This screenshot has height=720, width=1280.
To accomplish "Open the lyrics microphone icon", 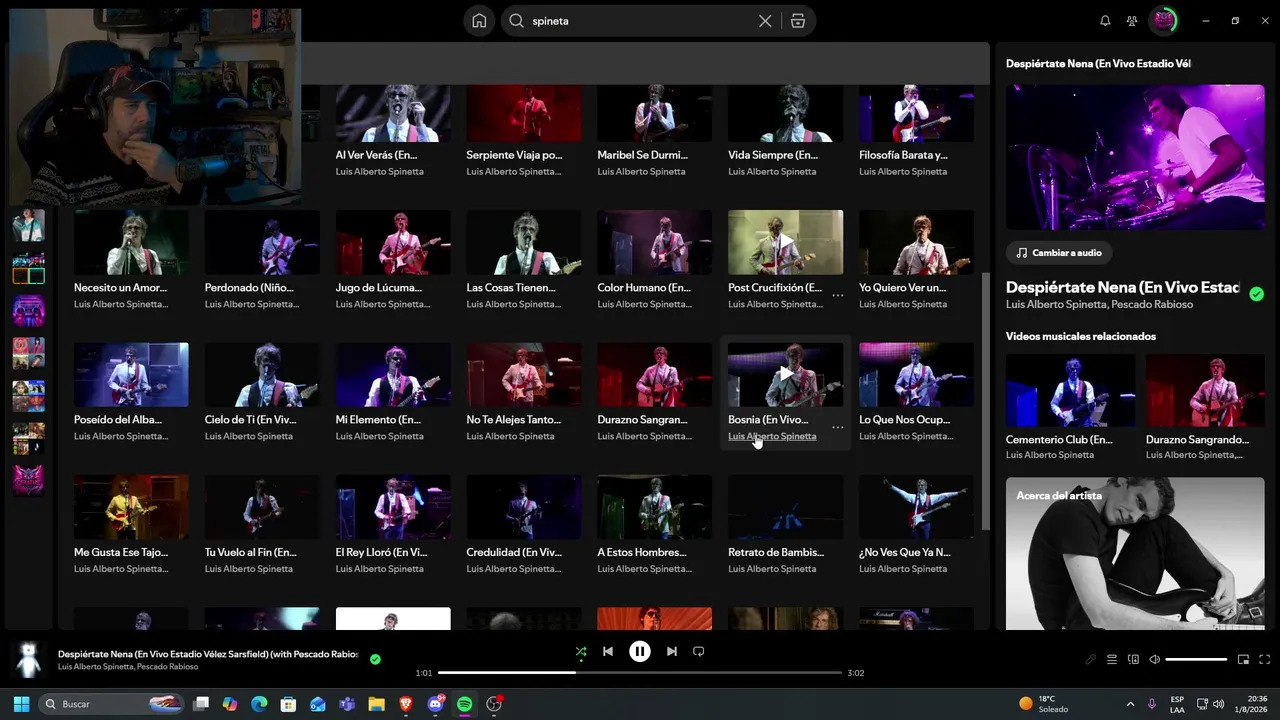I will [1091, 660].
